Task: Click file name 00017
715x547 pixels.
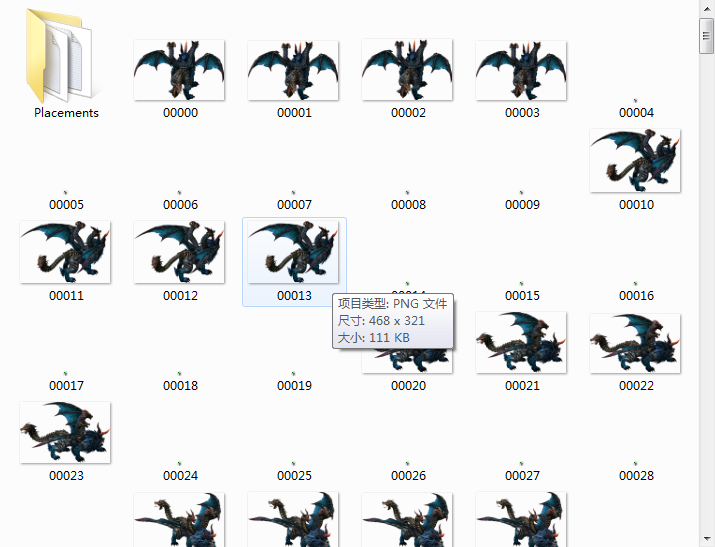Action: point(66,386)
